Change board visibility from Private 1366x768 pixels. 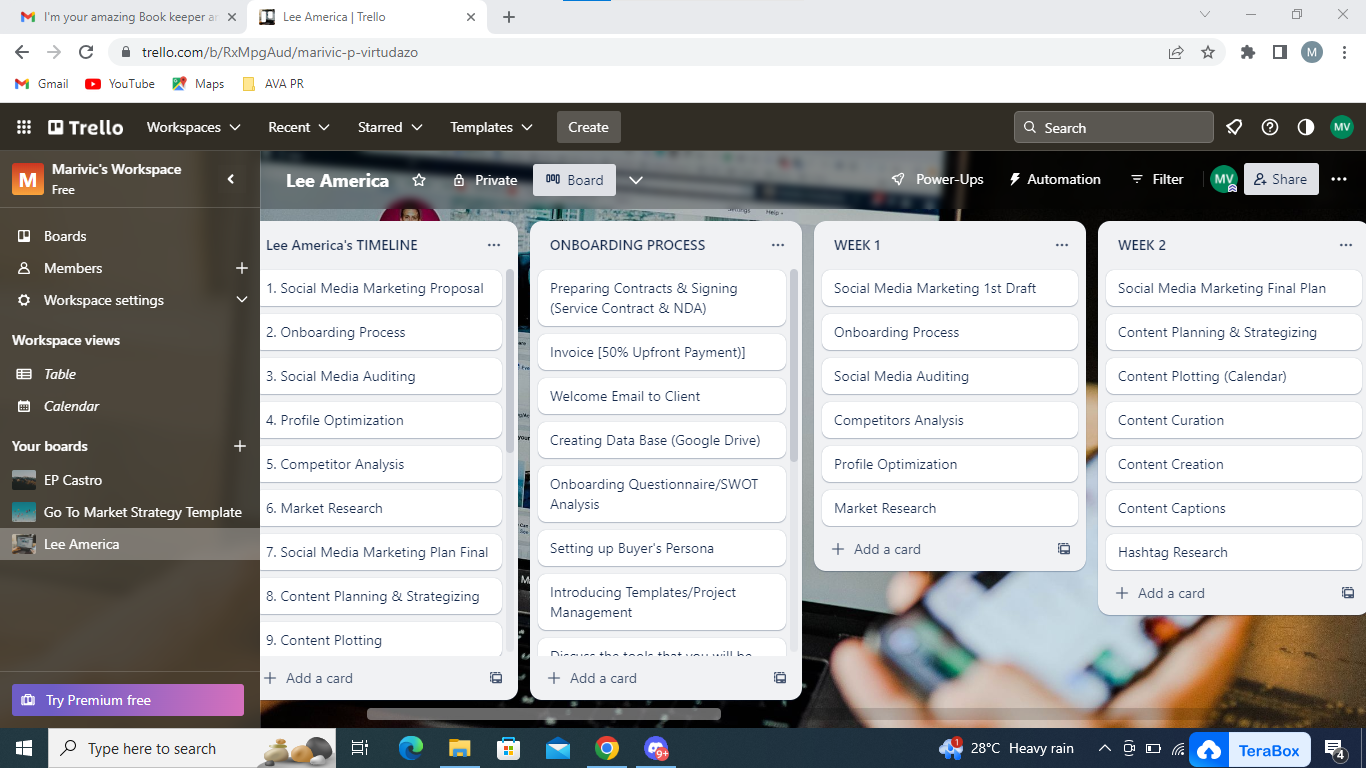click(x=485, y=180)
